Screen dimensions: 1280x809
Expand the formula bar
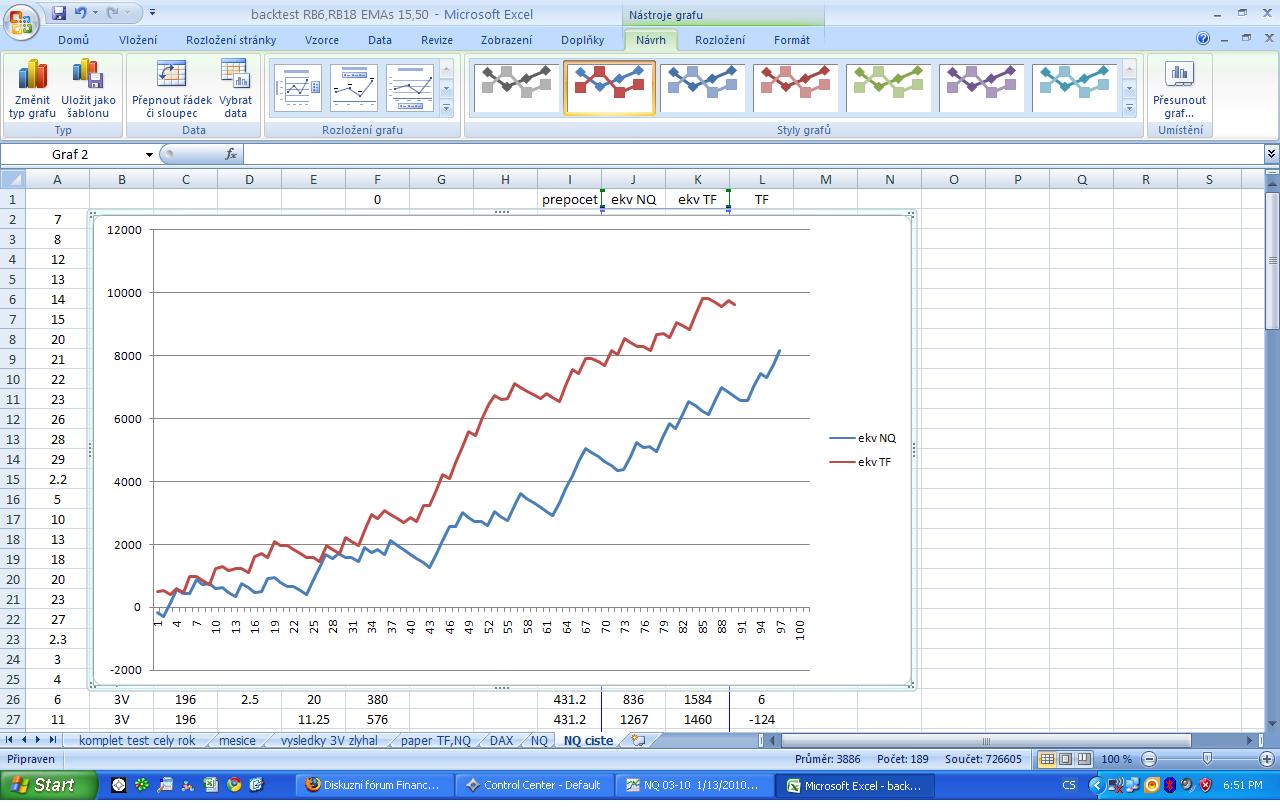pyautogui.click(x=1271, y=154)
